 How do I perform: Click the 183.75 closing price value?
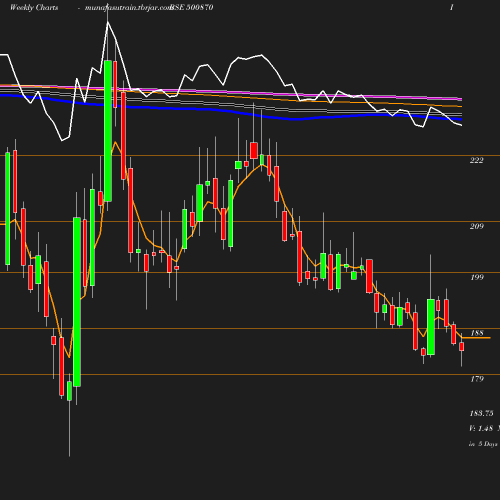pos(481,413)
